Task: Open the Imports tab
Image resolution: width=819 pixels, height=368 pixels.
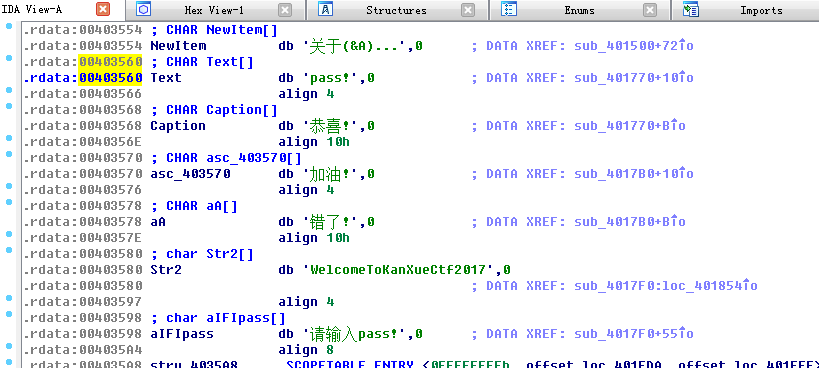Action: (761, 10)
